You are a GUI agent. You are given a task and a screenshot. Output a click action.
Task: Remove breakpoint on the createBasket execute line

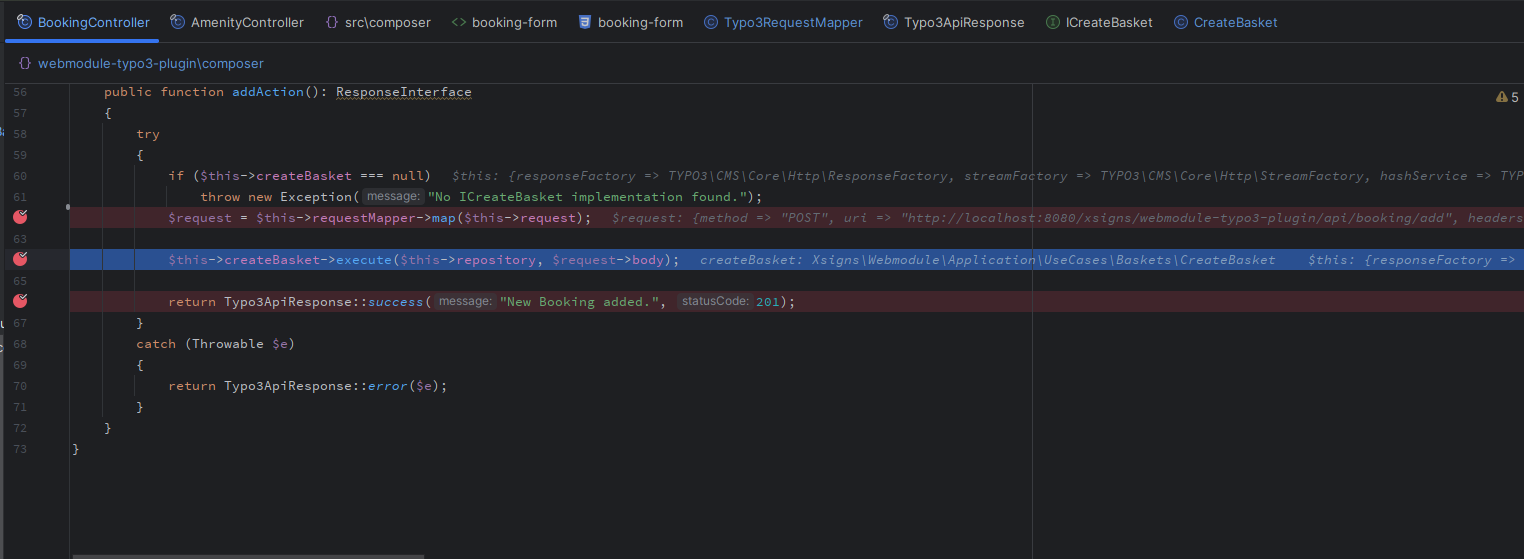click(x=21, y=259)
